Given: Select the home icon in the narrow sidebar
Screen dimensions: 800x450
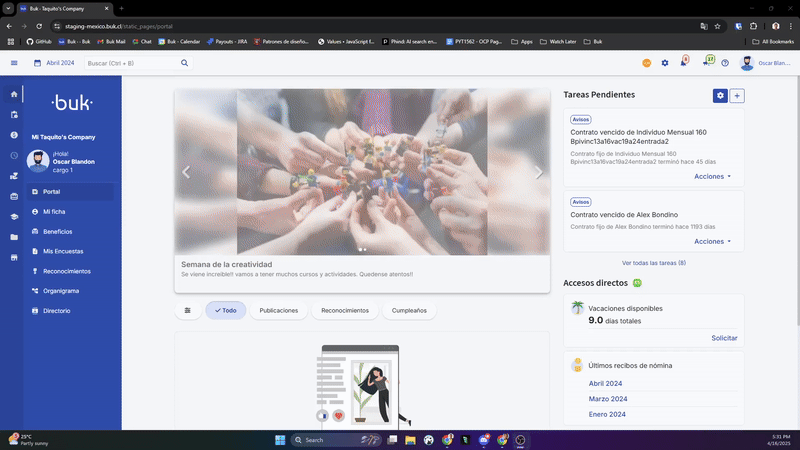Looking at the screenshot, I should tap(14, 94).
